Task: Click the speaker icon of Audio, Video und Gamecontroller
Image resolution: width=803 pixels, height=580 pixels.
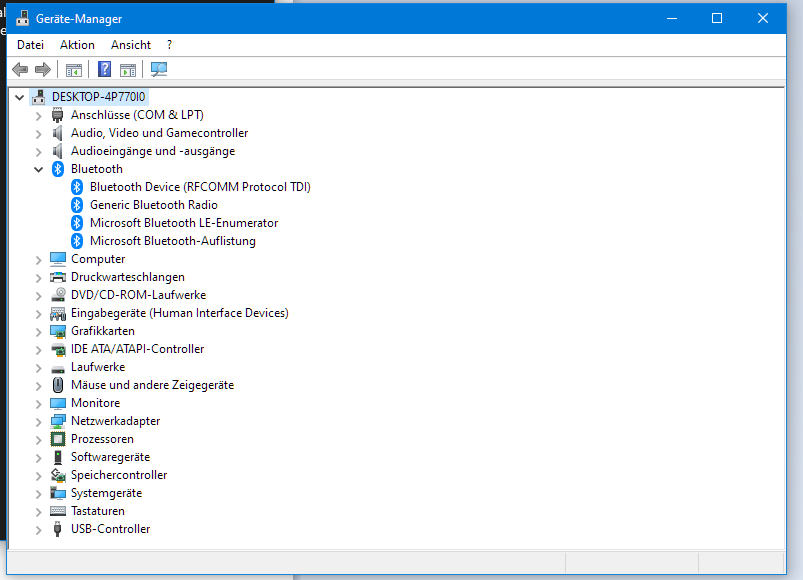Action: pyautogui.click(x=57, y=133)
